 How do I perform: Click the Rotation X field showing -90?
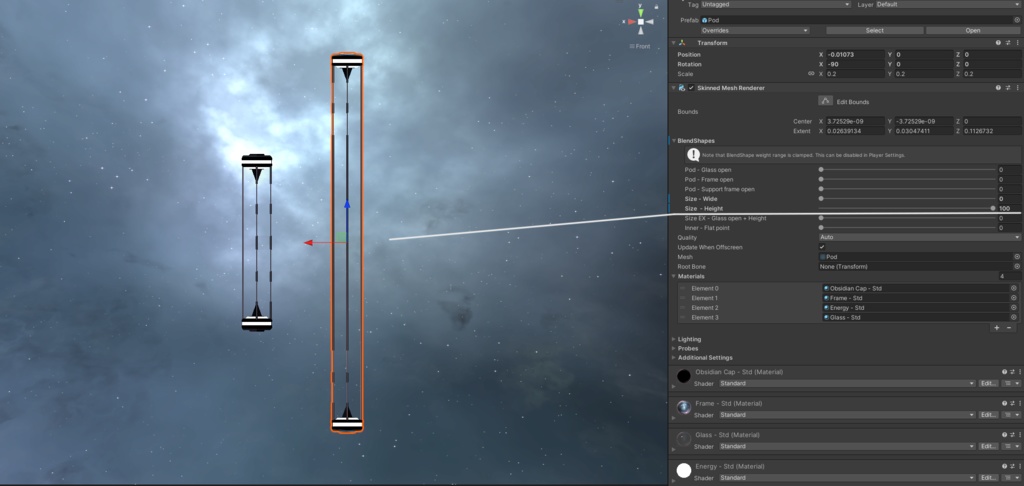pyautogui.click(x=855, y=64)
